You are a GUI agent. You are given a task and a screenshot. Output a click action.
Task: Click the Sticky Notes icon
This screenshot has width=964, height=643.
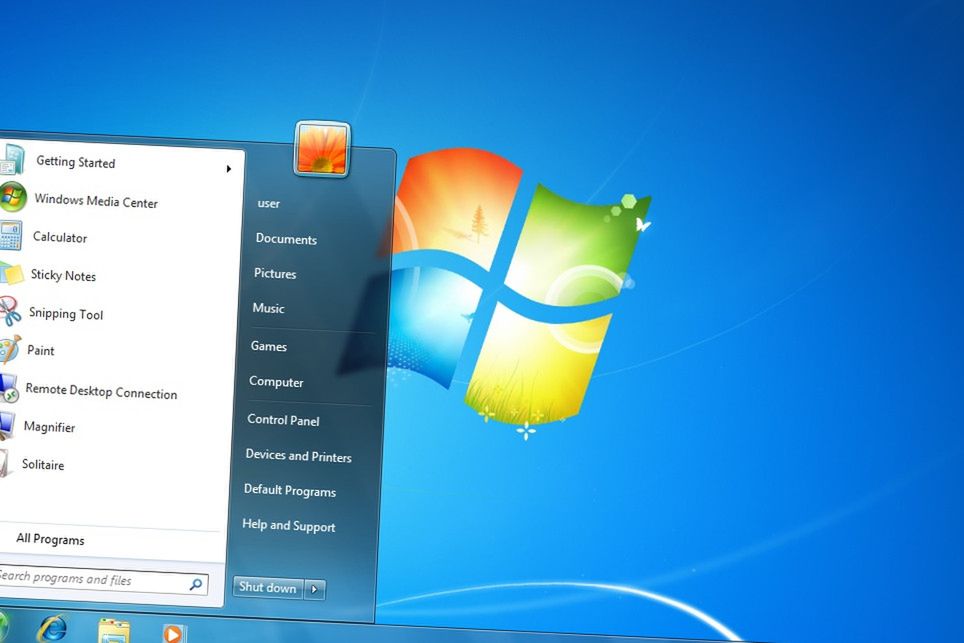[11, 274]
